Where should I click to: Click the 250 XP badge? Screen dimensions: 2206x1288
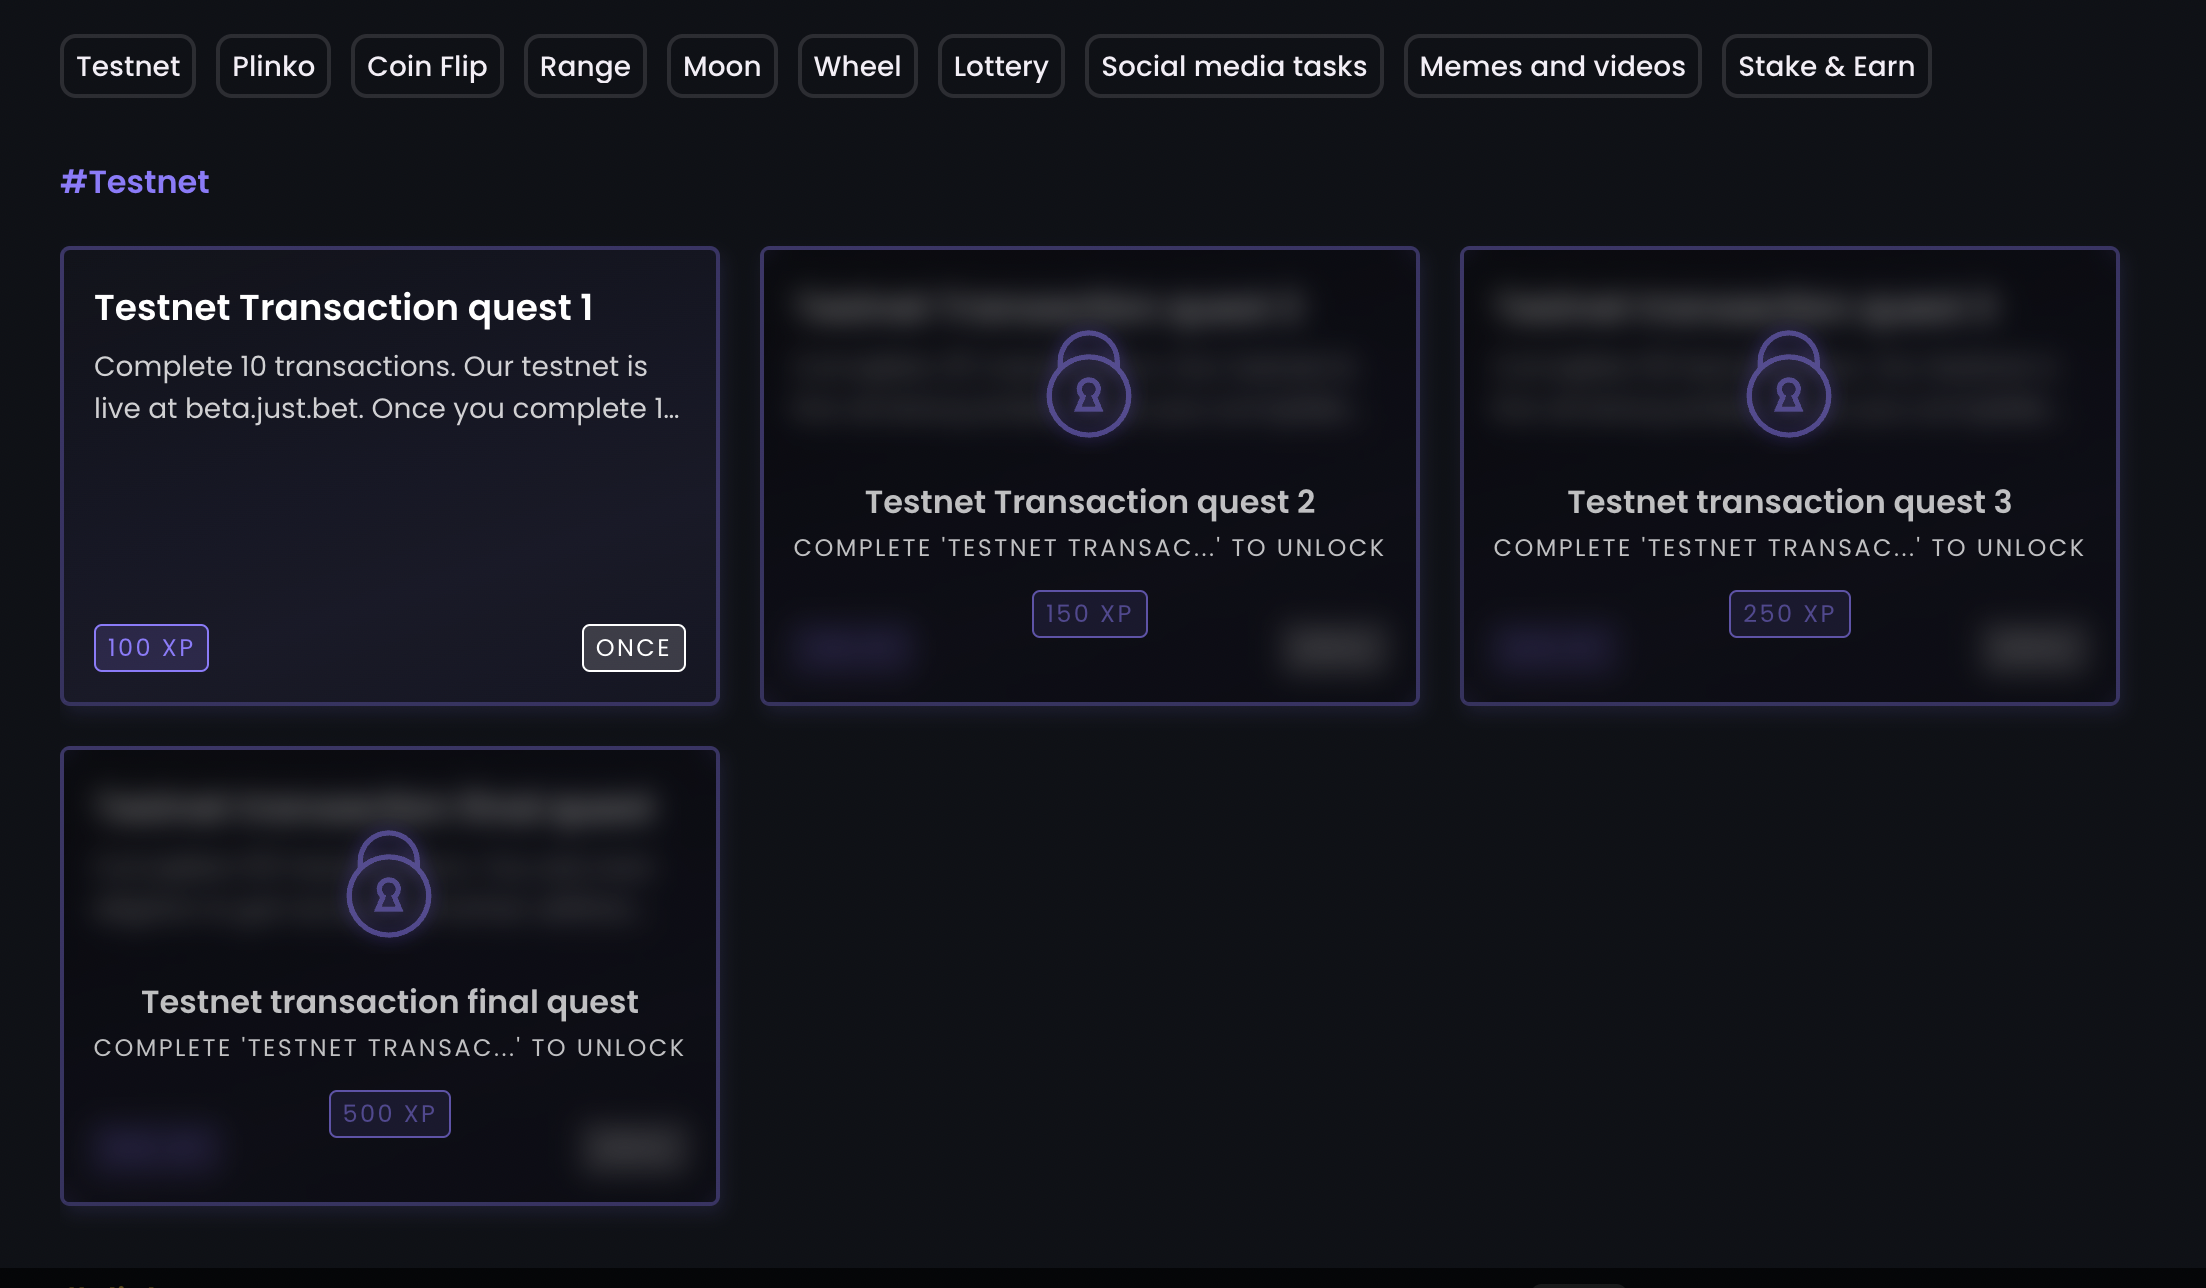1789,614
